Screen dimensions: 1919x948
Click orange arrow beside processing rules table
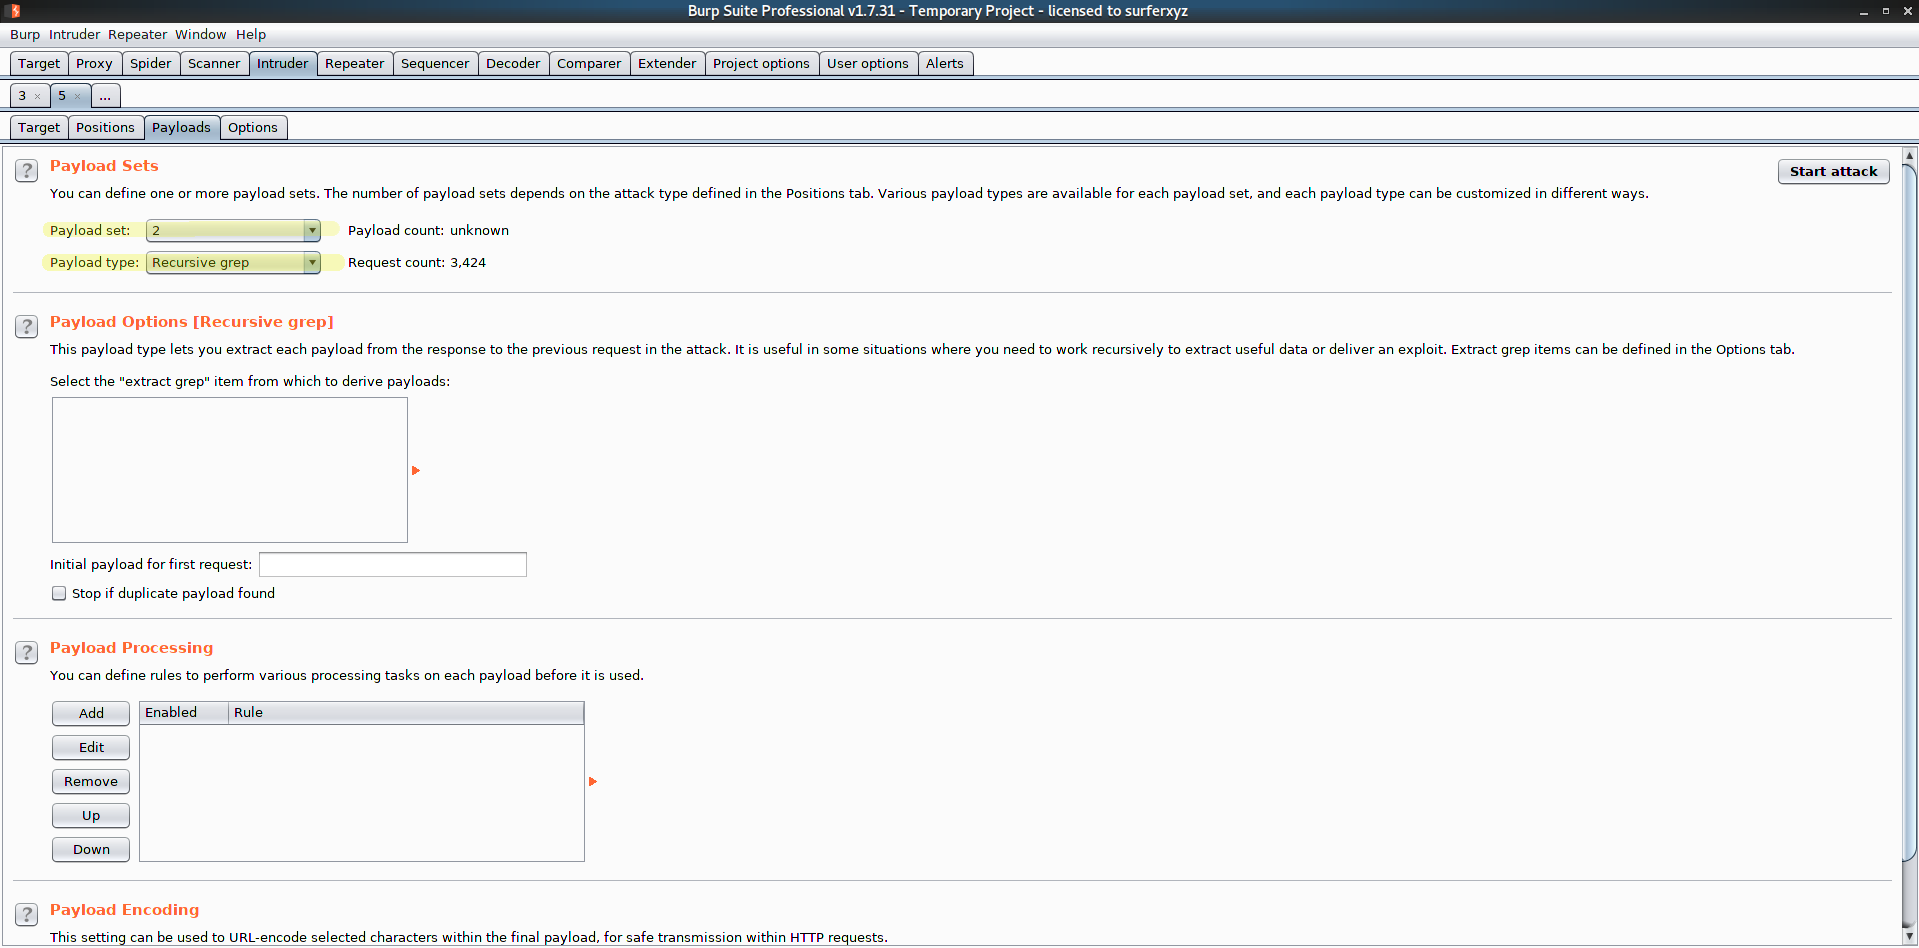pos(593,781)
